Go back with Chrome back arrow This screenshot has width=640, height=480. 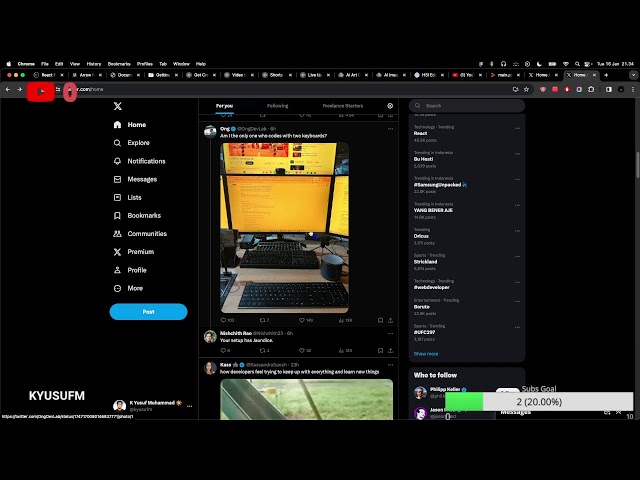[x=8, y=89]
